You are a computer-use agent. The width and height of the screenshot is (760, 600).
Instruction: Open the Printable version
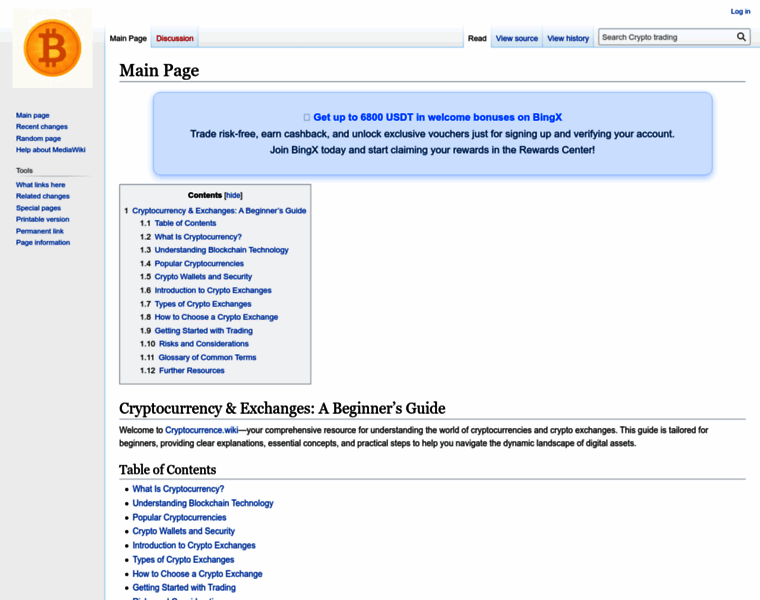pyautogui.click(x=43, y=220)
